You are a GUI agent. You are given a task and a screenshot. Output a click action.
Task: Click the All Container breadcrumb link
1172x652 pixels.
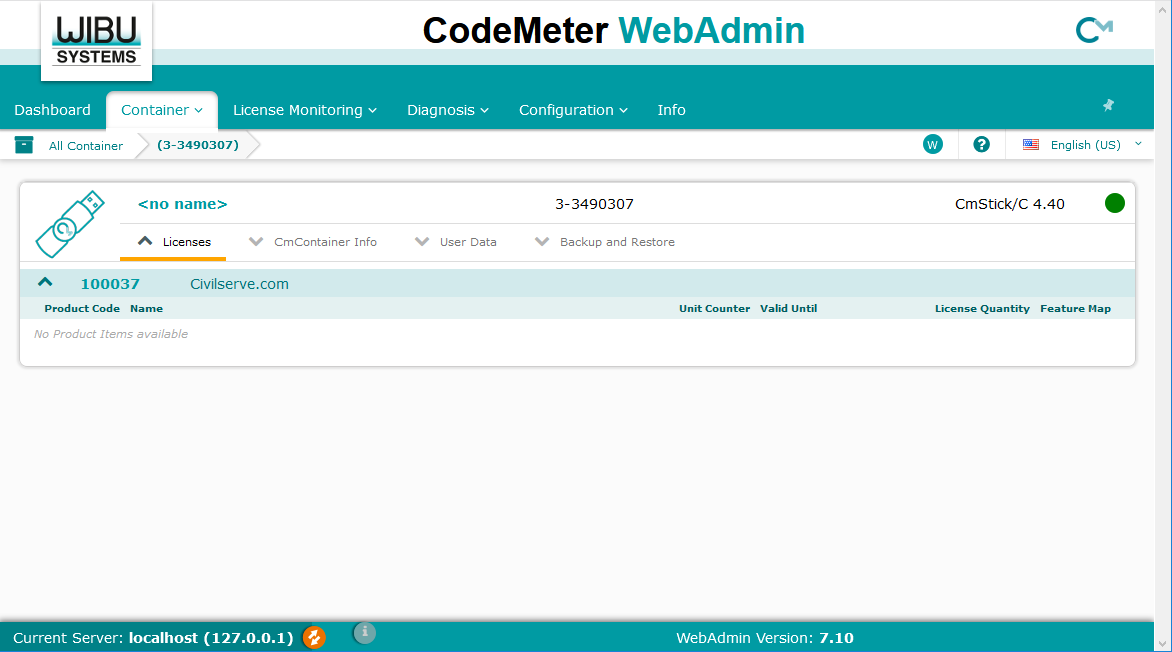point(86,145)
